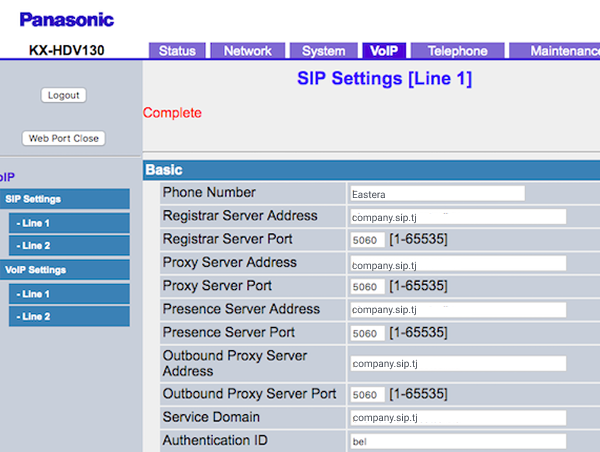Click the Logout button
600x452 pixels.
click(x=63, y=95)
